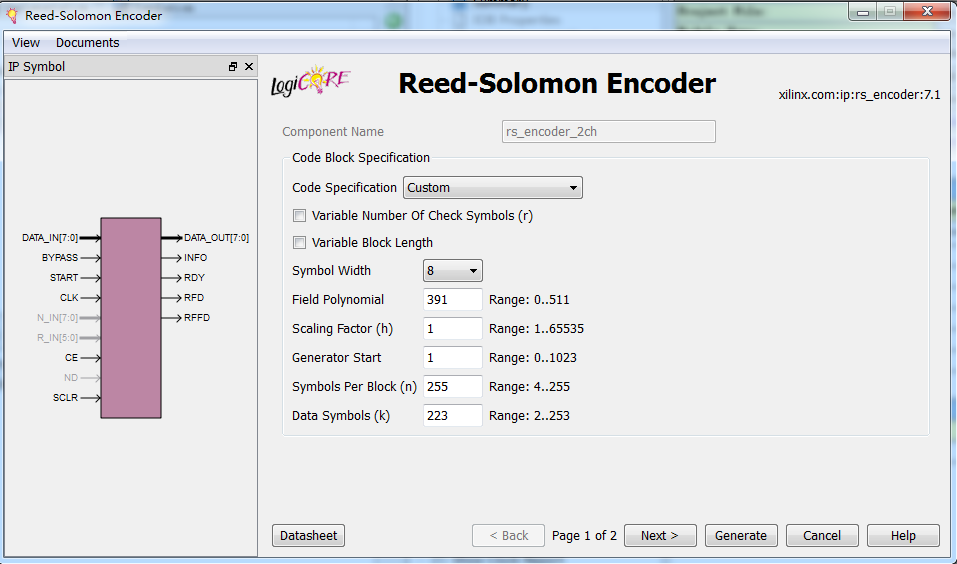Enable Variable Number Of Check Symbols
The width and height of the screenshot is (957, 564).
[299, 215]
